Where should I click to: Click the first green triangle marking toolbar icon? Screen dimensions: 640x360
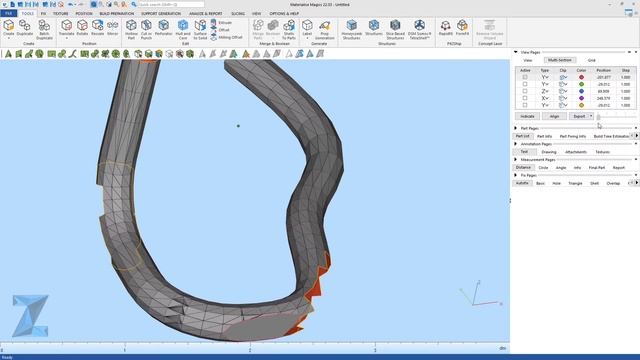click(x=8, y=53)
